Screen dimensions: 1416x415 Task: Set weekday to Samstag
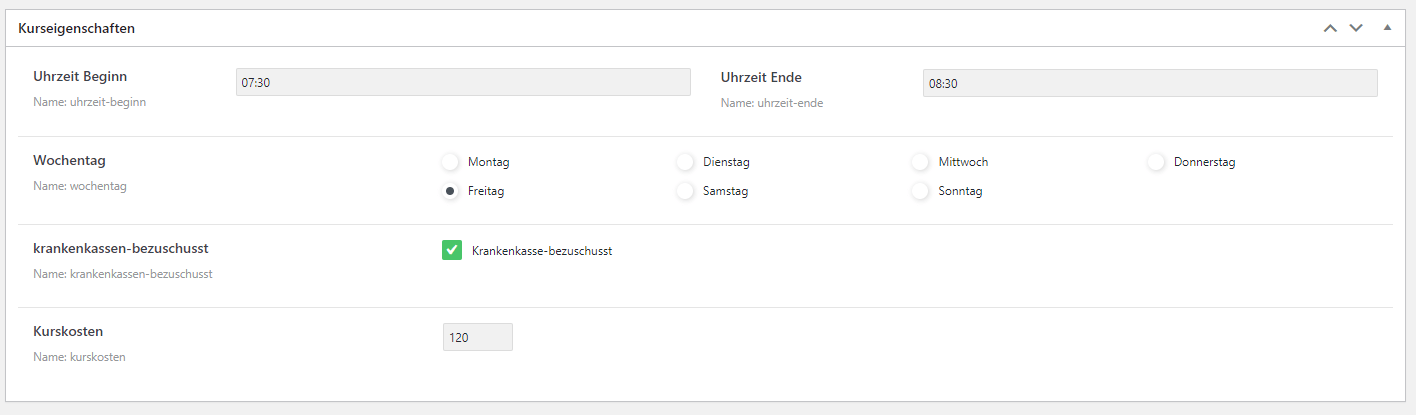pyautogui.click(x=685, y=191)
